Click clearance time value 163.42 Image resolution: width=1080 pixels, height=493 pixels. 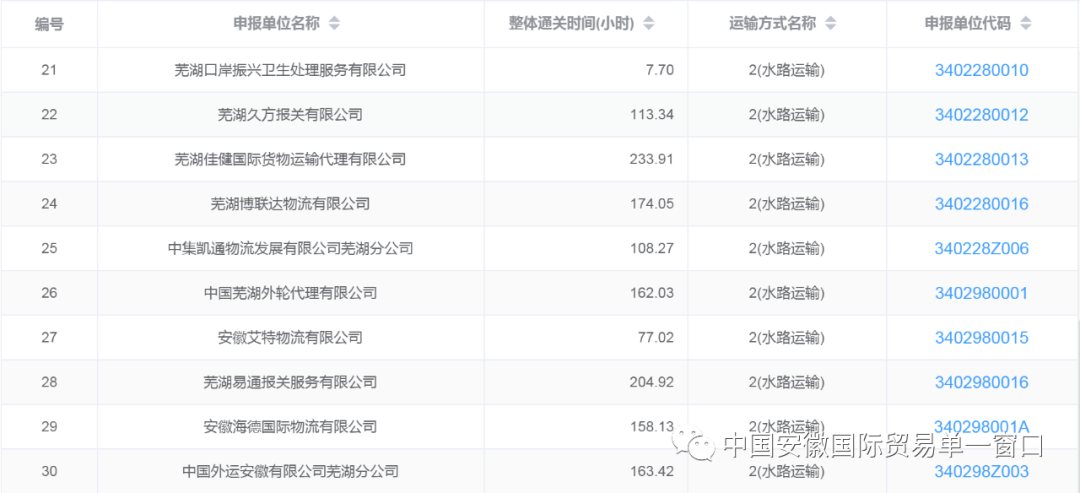click(x=652, y=472)
